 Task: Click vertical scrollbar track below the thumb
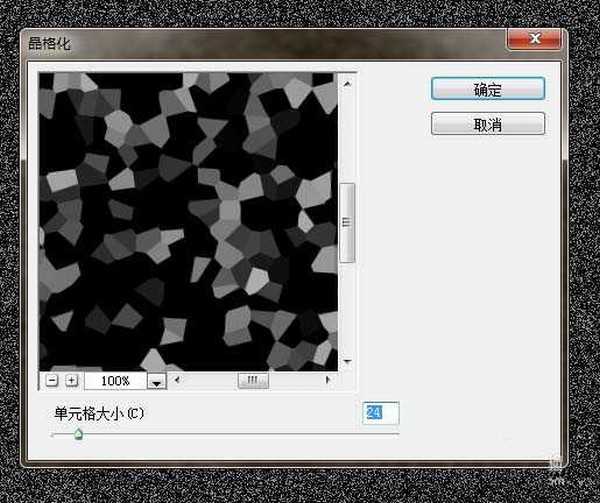347,310
